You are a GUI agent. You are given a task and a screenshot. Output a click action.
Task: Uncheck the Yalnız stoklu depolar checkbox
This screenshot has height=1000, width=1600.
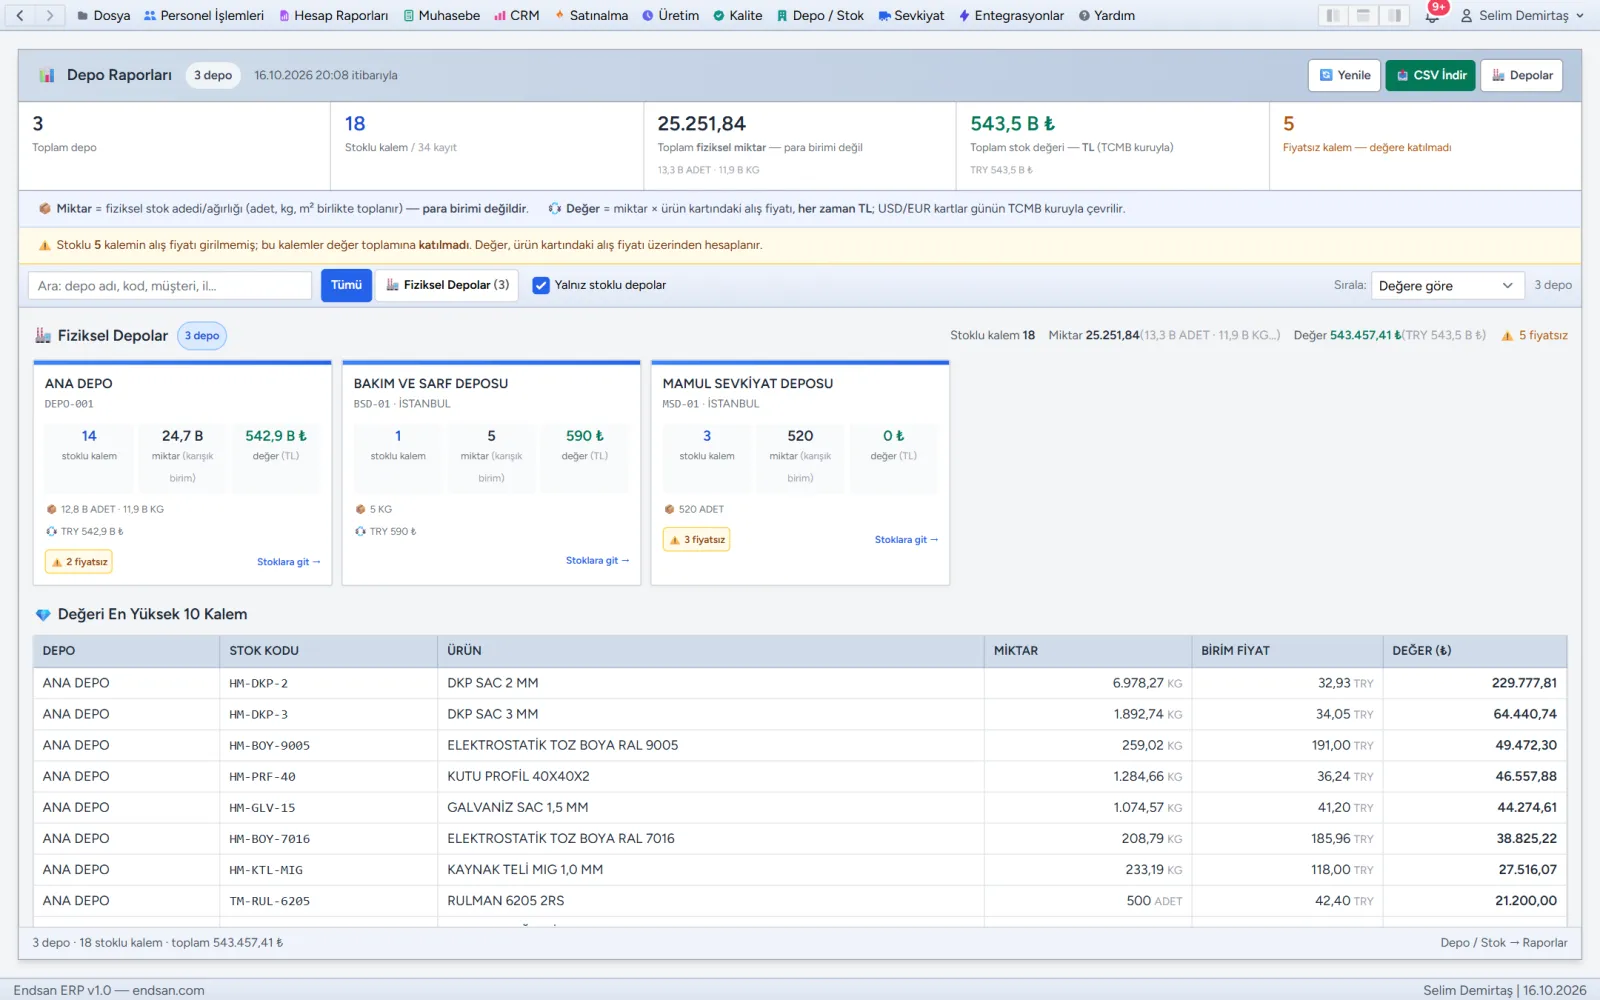click(541, 286)
